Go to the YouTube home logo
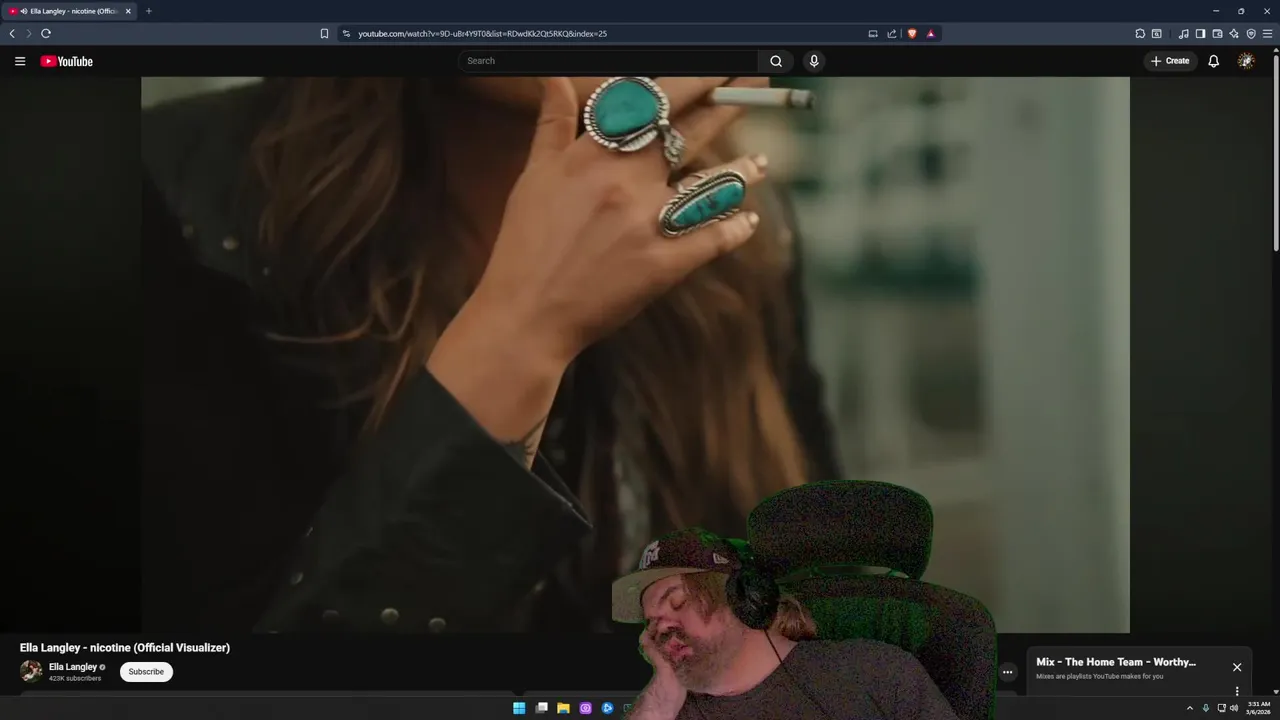1280x720 pixels. coord(66,61)
